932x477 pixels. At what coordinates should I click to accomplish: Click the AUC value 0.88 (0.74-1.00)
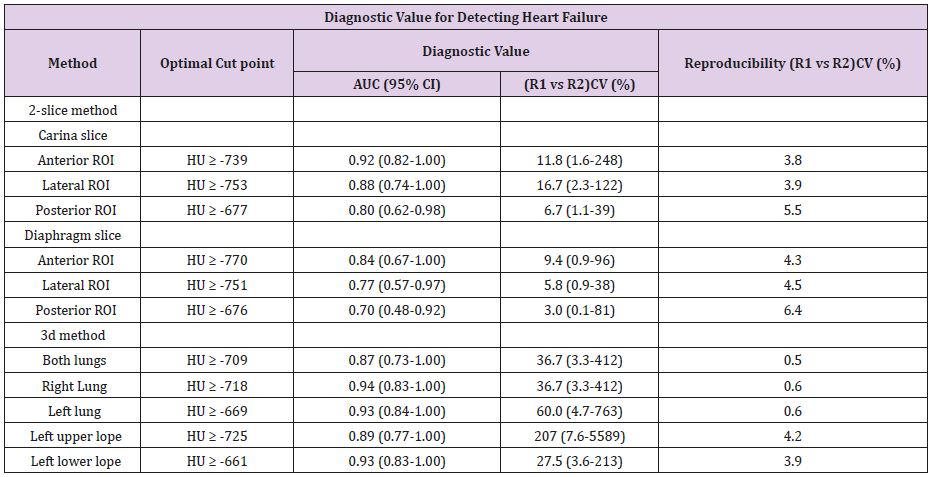pos(397,185)
